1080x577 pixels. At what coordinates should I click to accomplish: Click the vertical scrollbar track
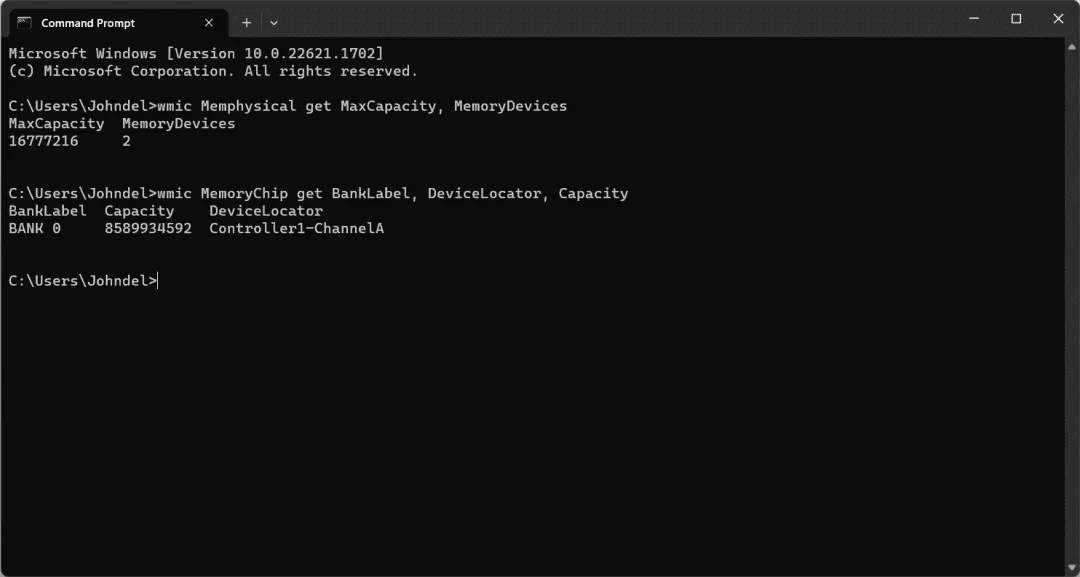pos(1072,308)
